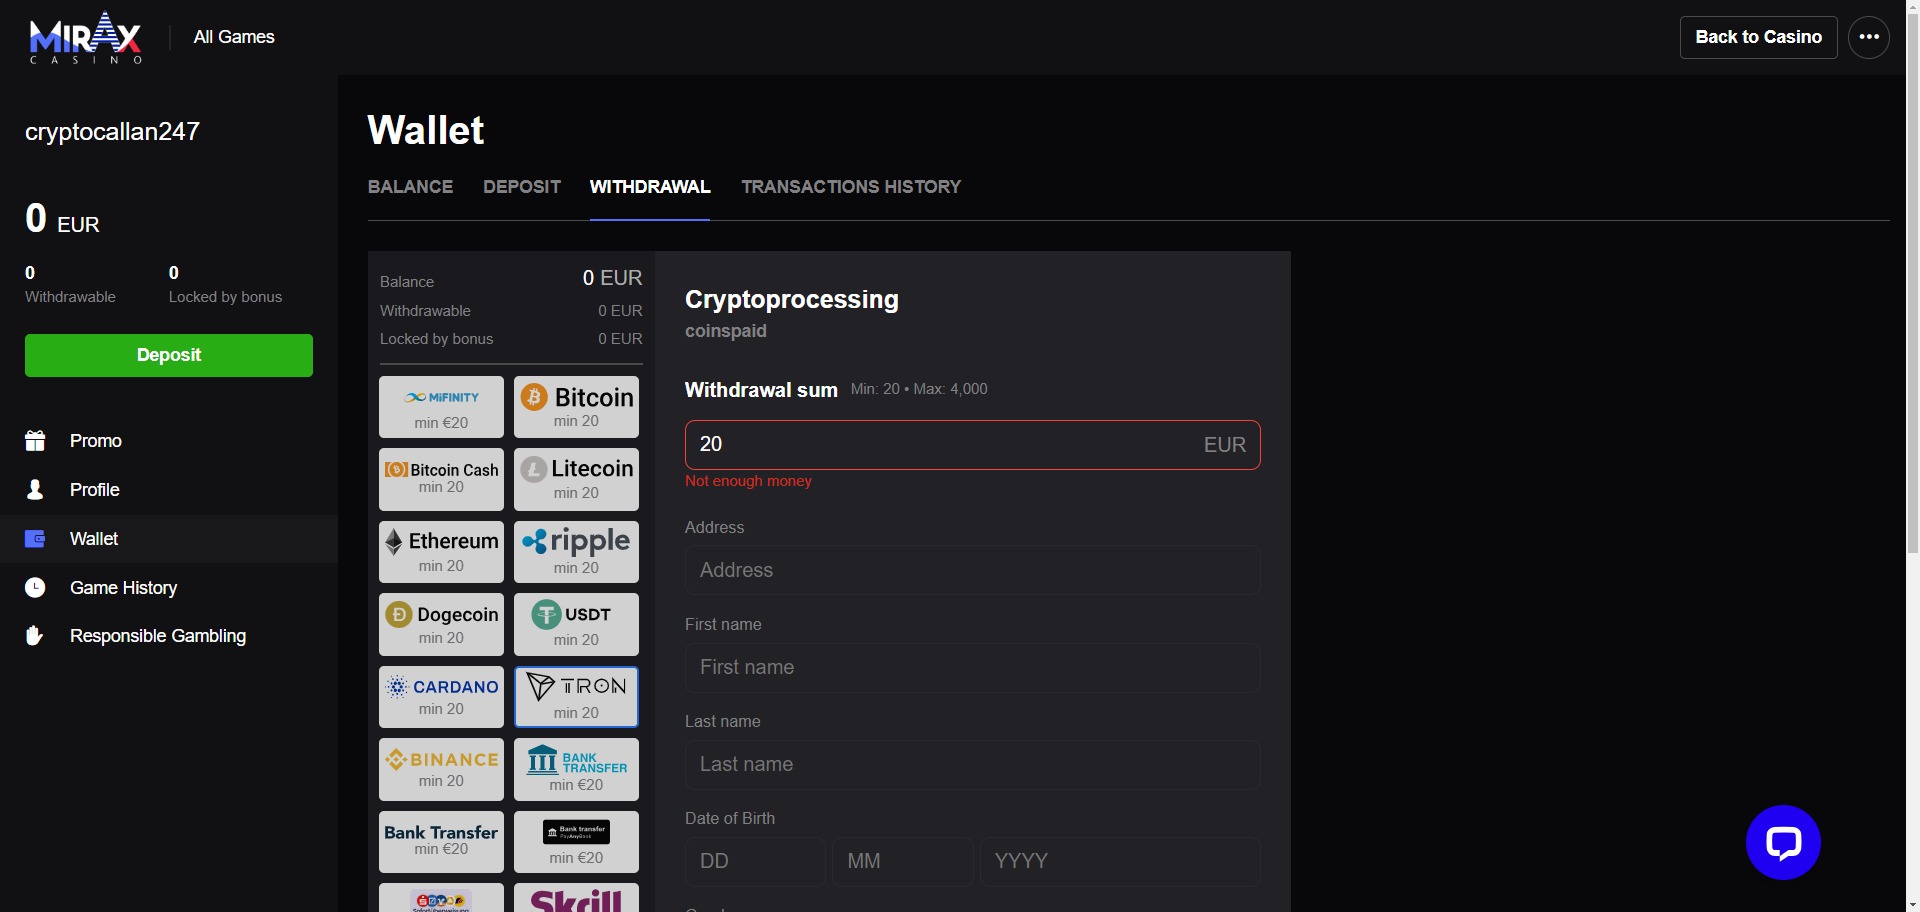The width and height of the screenshot is (1920, 912).
Task: Pick the Ripple payment tile
Action: click(x=576, y=551)
